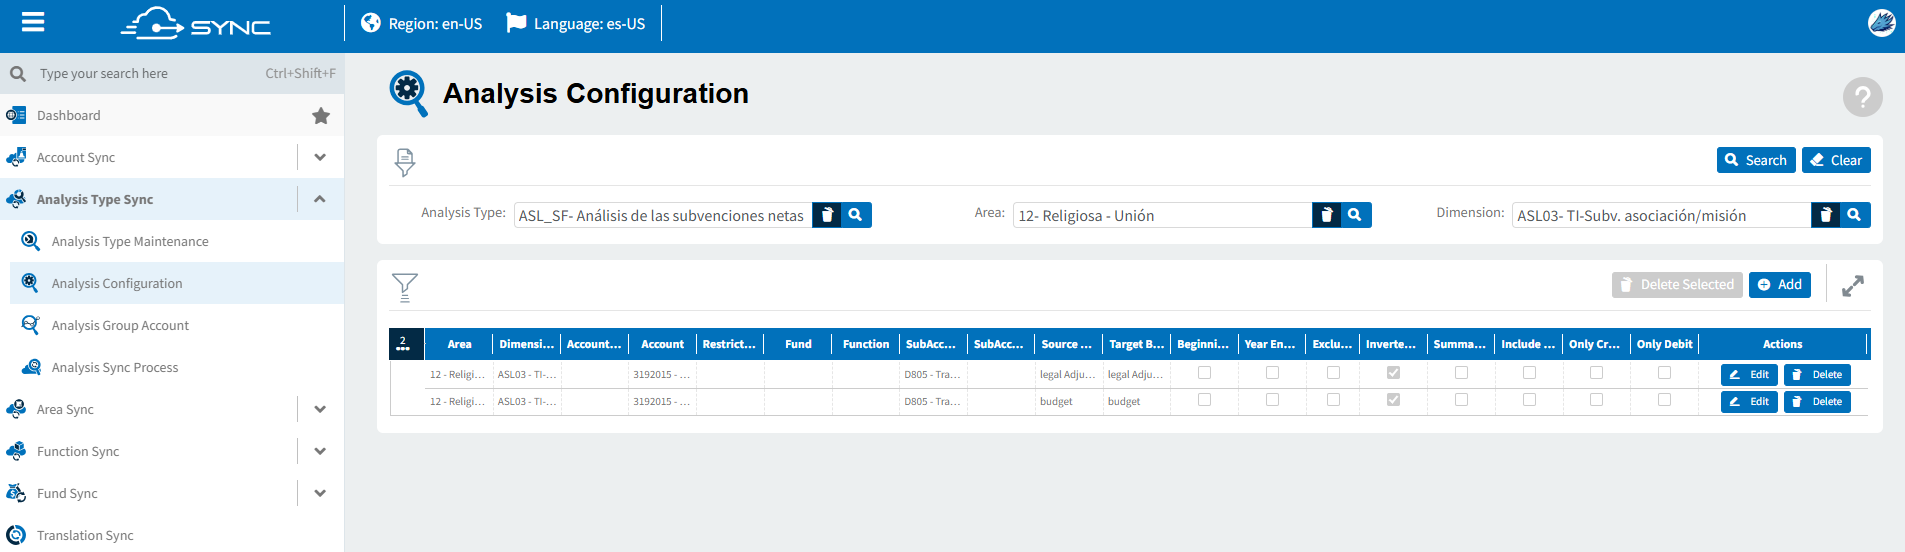Open Dimension lookup magnifier
Viewport: 1905px width, 552px height.
click(1854, 215)
